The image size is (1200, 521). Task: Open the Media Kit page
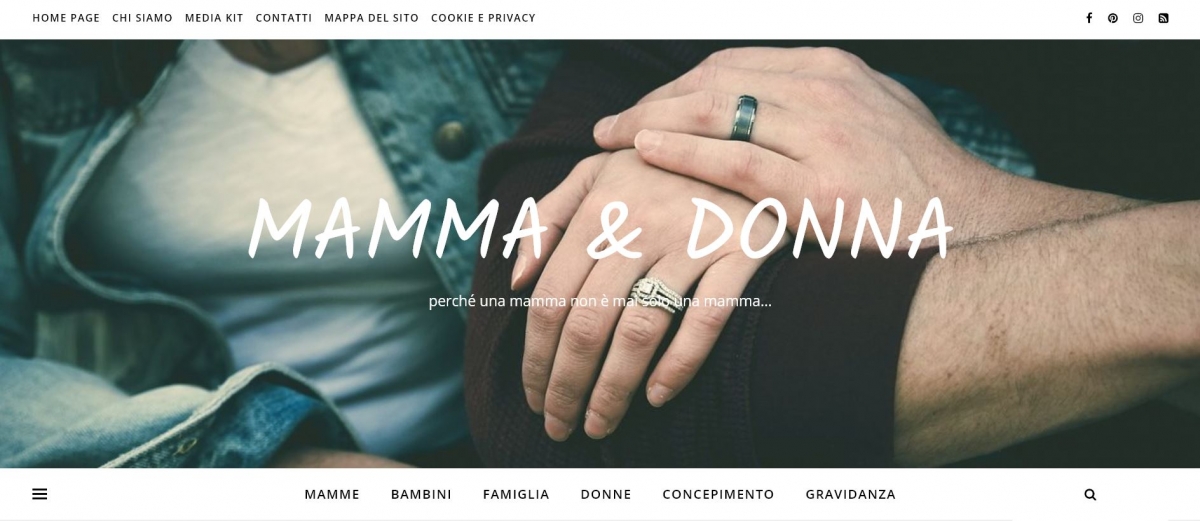[x=214, y=18]
